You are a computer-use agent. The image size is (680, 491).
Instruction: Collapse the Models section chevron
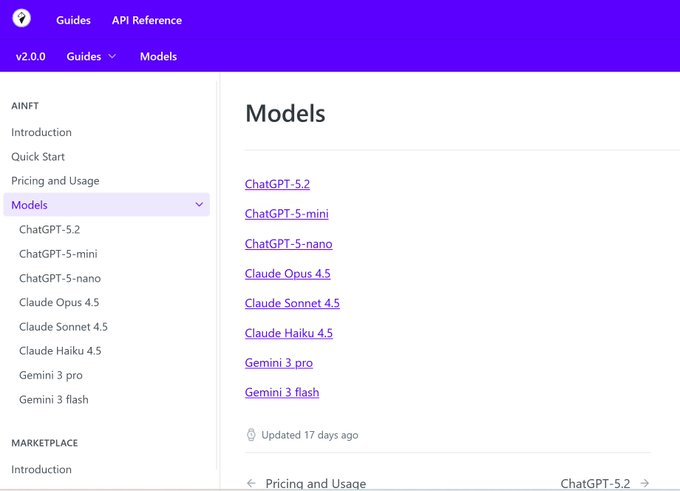coord(199,205)
